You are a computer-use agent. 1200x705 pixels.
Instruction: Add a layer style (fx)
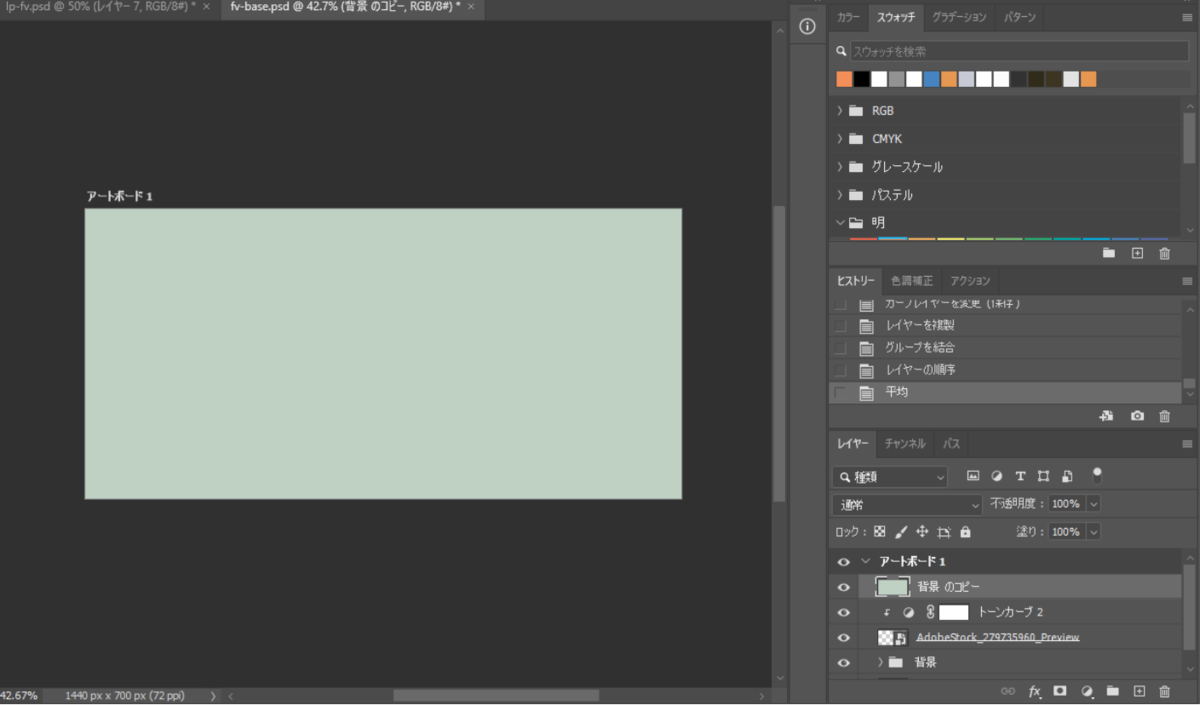(x=1035, y=691)
